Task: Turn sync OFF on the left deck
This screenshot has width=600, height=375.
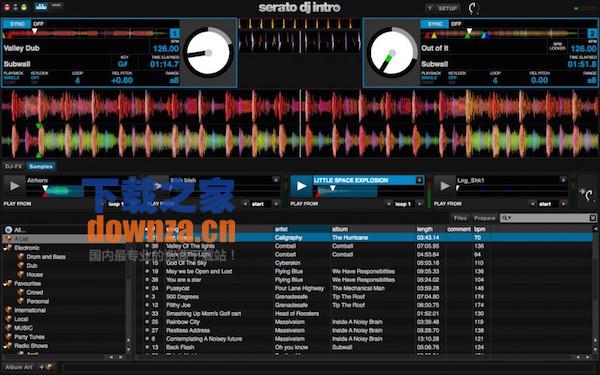Action: coord(38,24)
